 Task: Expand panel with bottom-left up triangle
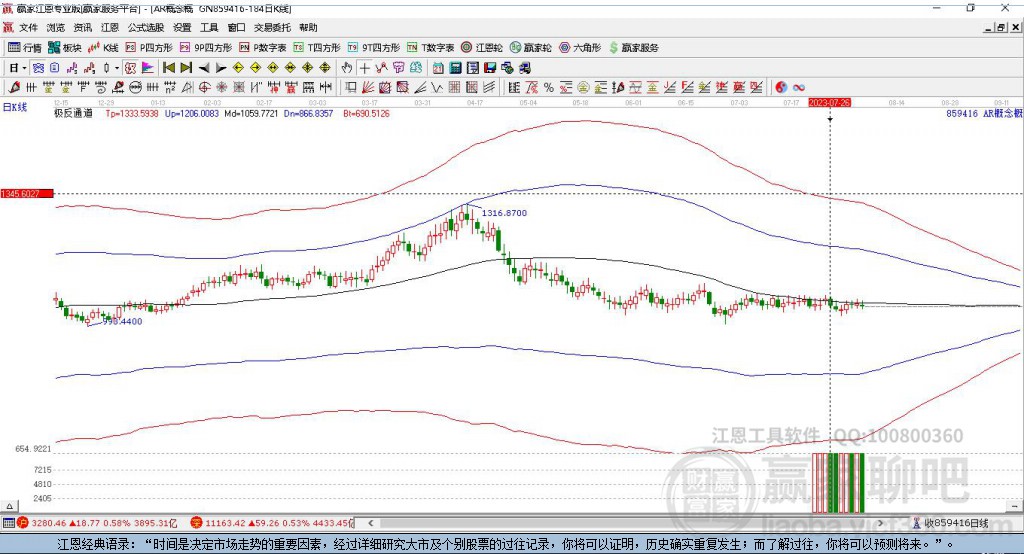[x=9, y=506]
